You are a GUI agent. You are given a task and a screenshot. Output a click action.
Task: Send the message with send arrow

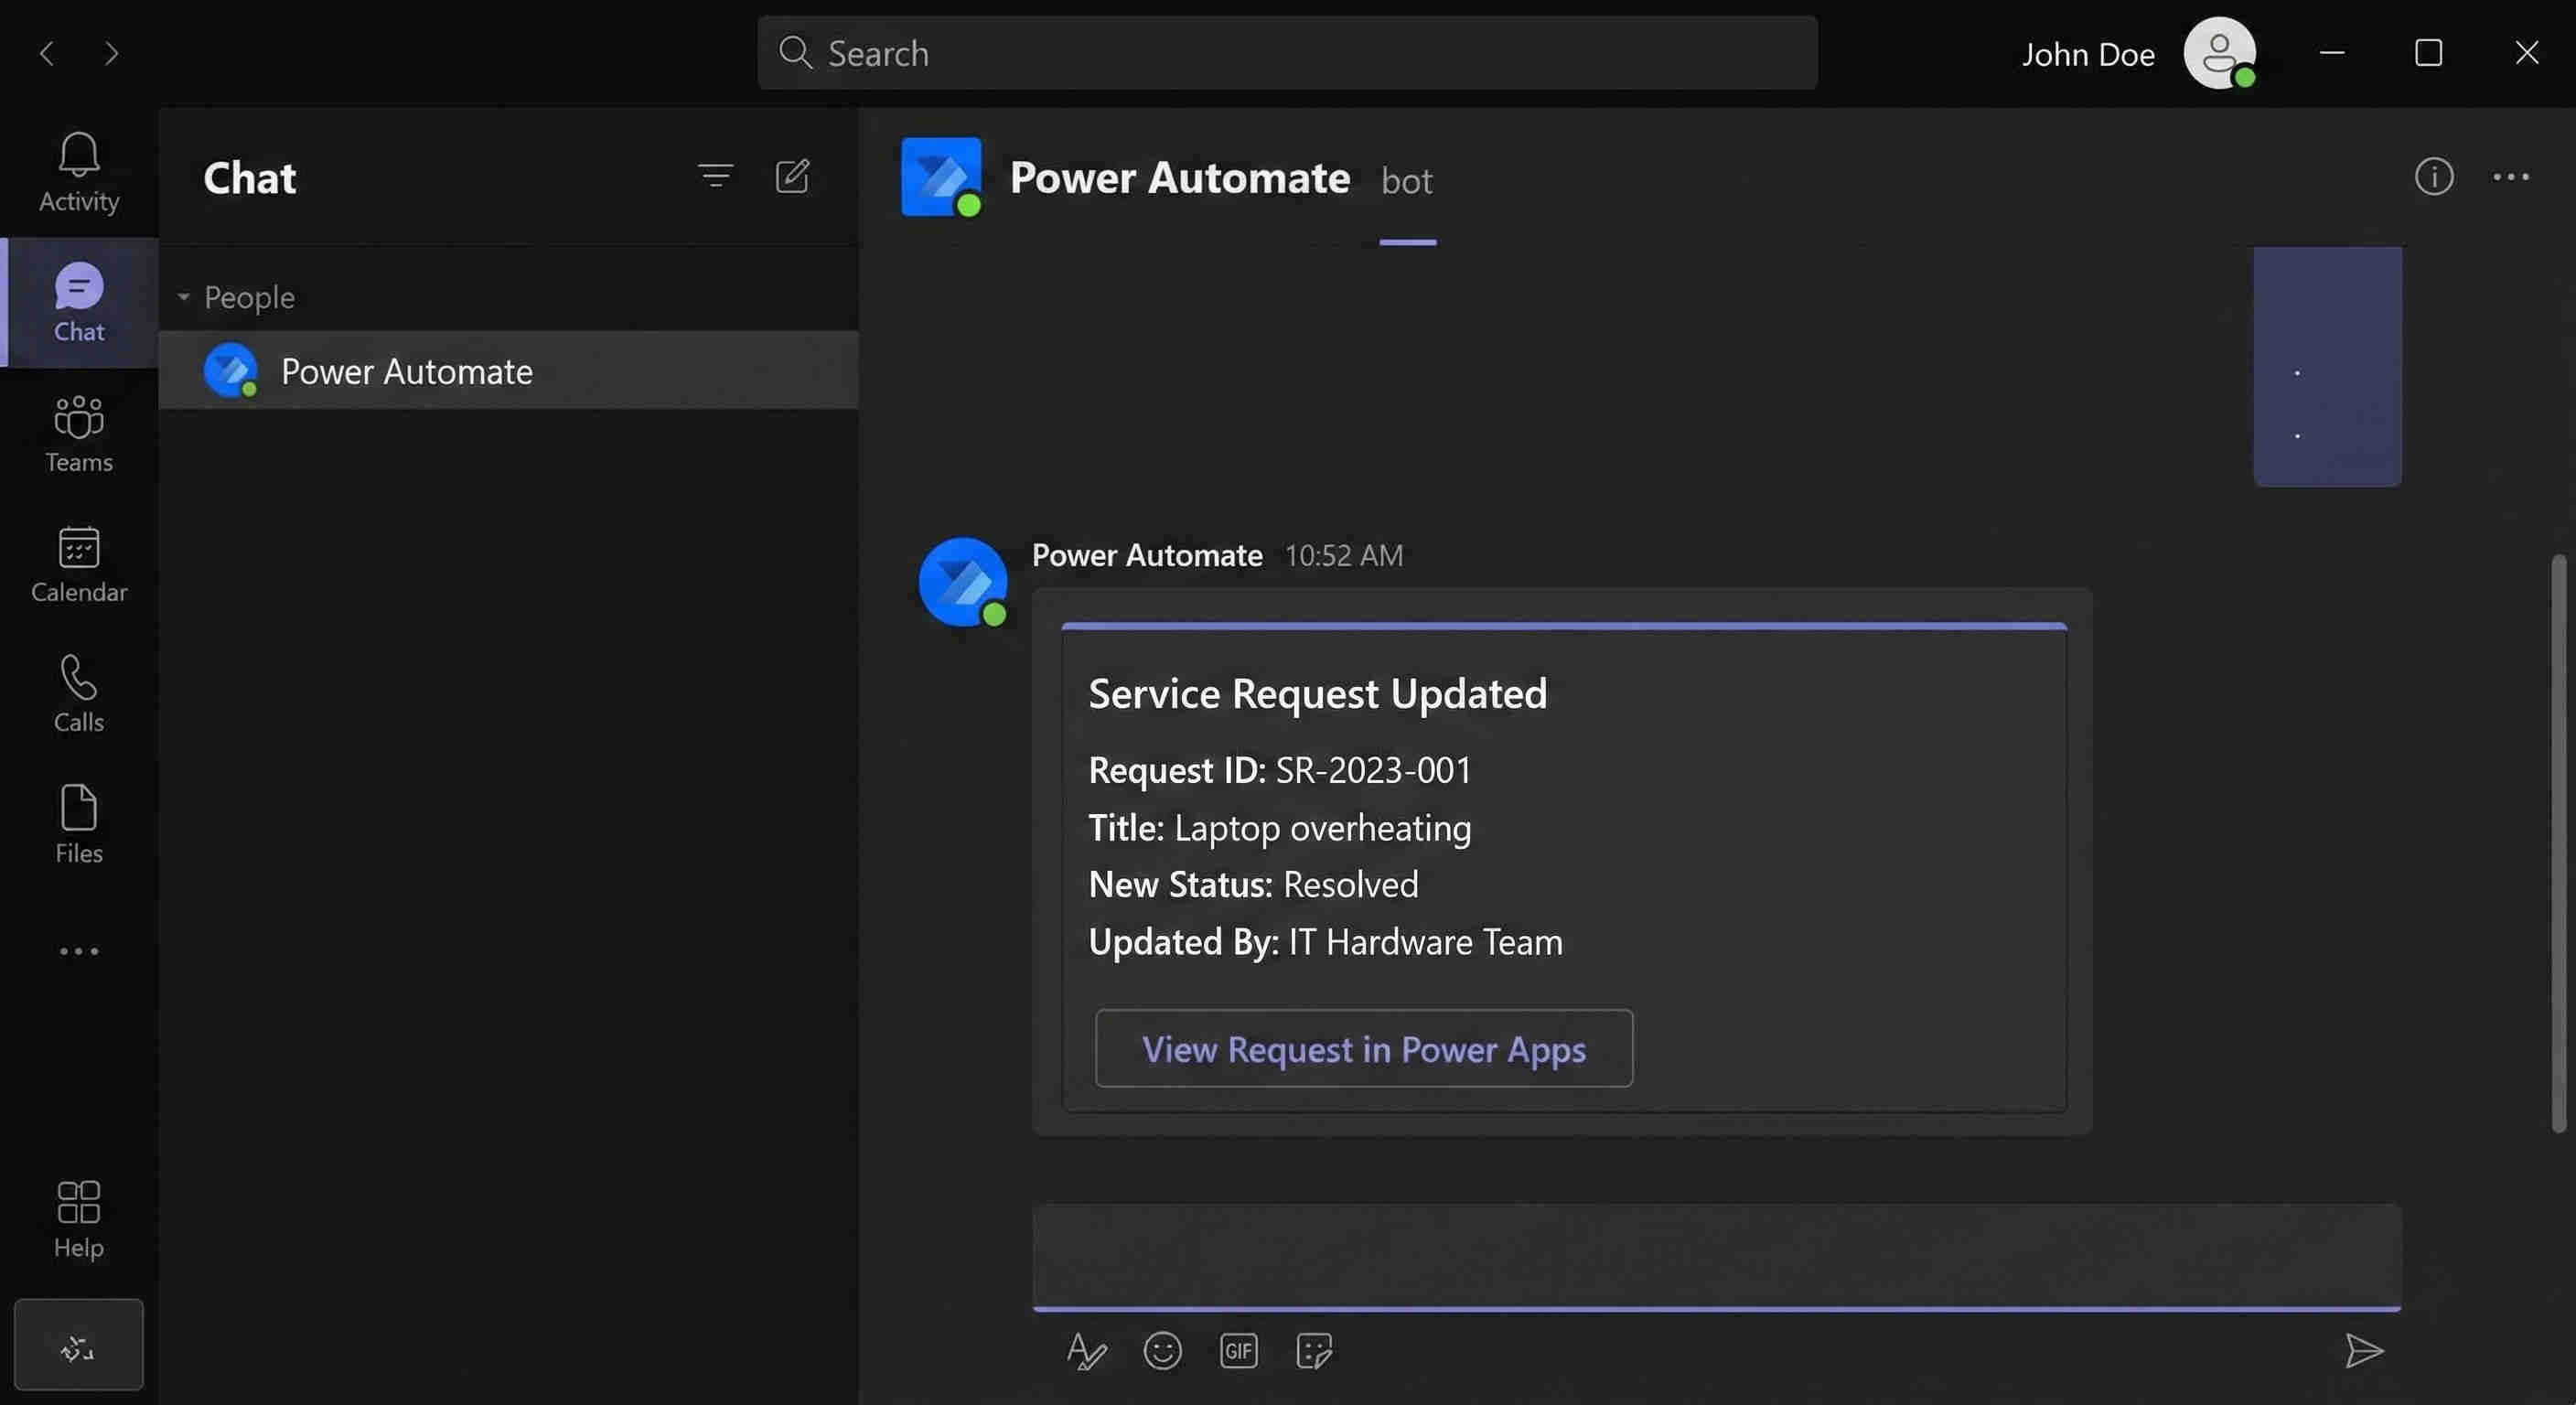pyautogui.click(x=2364, y=1352)
